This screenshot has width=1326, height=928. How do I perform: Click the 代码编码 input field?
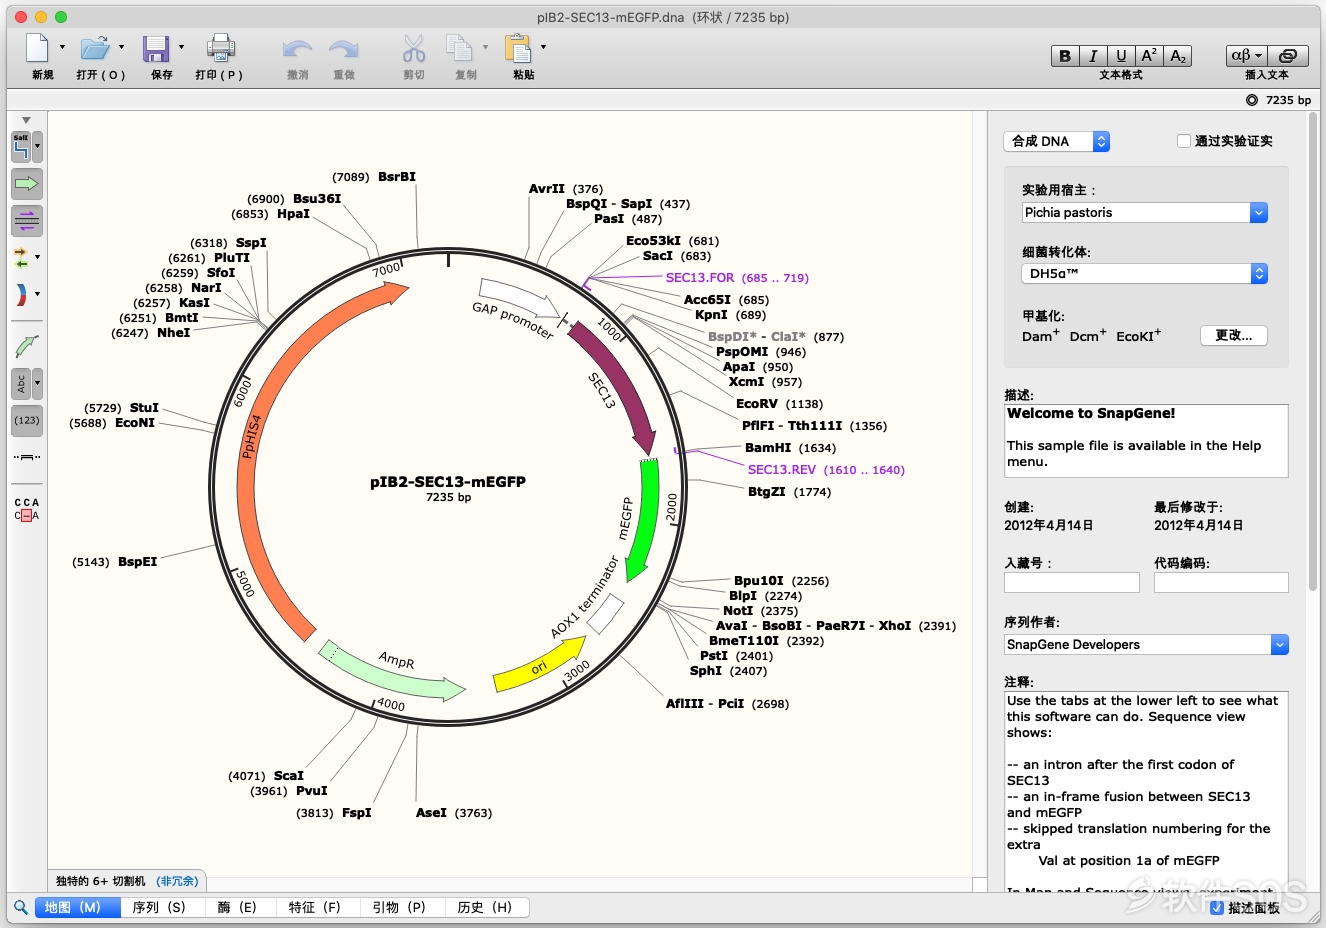(x=1221, y=582)
